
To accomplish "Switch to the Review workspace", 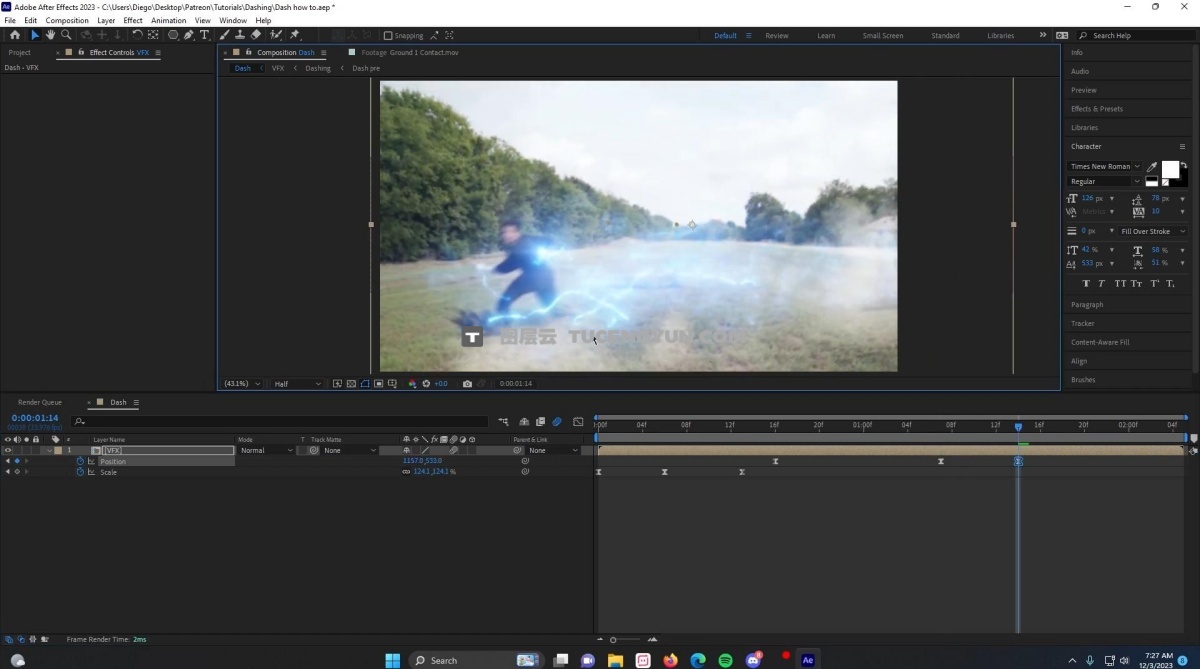I will pyautogui.click(x=777, y=35).
